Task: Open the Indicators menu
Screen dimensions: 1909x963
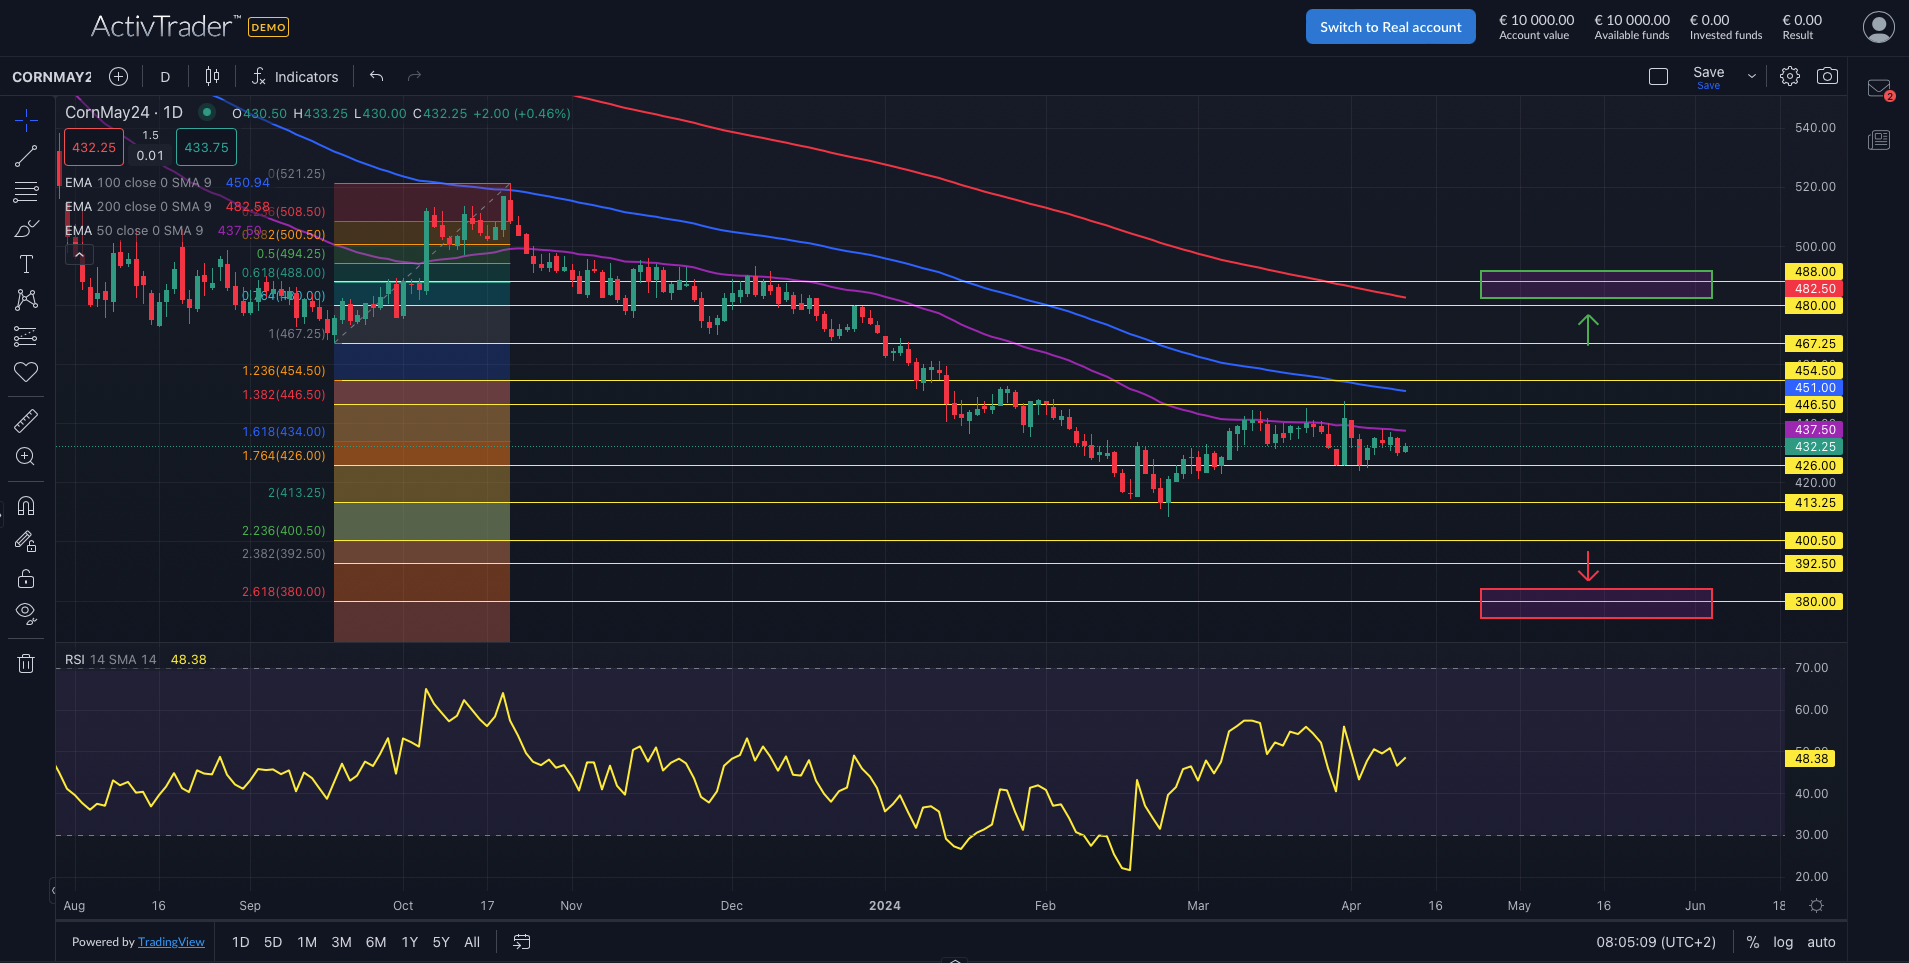Action: pyautogui.click(x=295, y=77)
